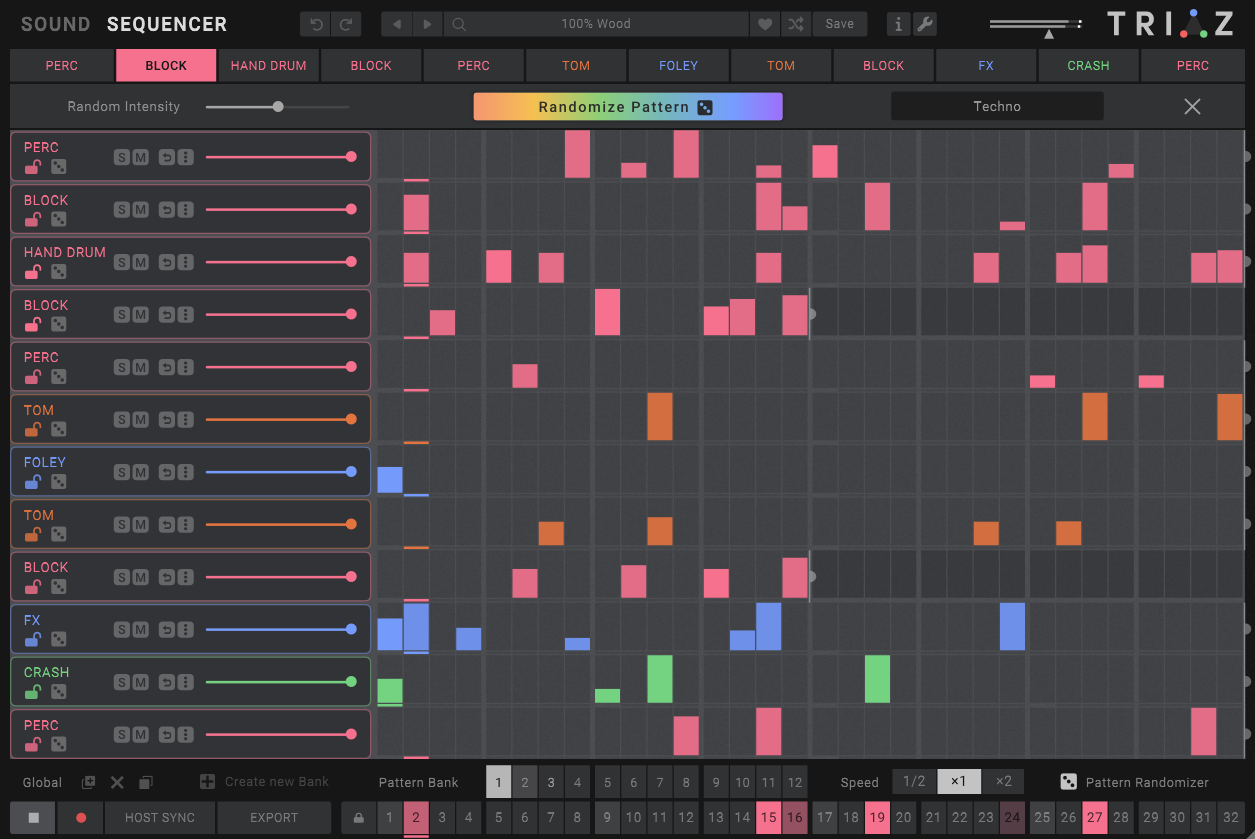This screenshot has width=1255, height=839.
Task: Solo the HAND DRUM track
Action: [122, 263]
